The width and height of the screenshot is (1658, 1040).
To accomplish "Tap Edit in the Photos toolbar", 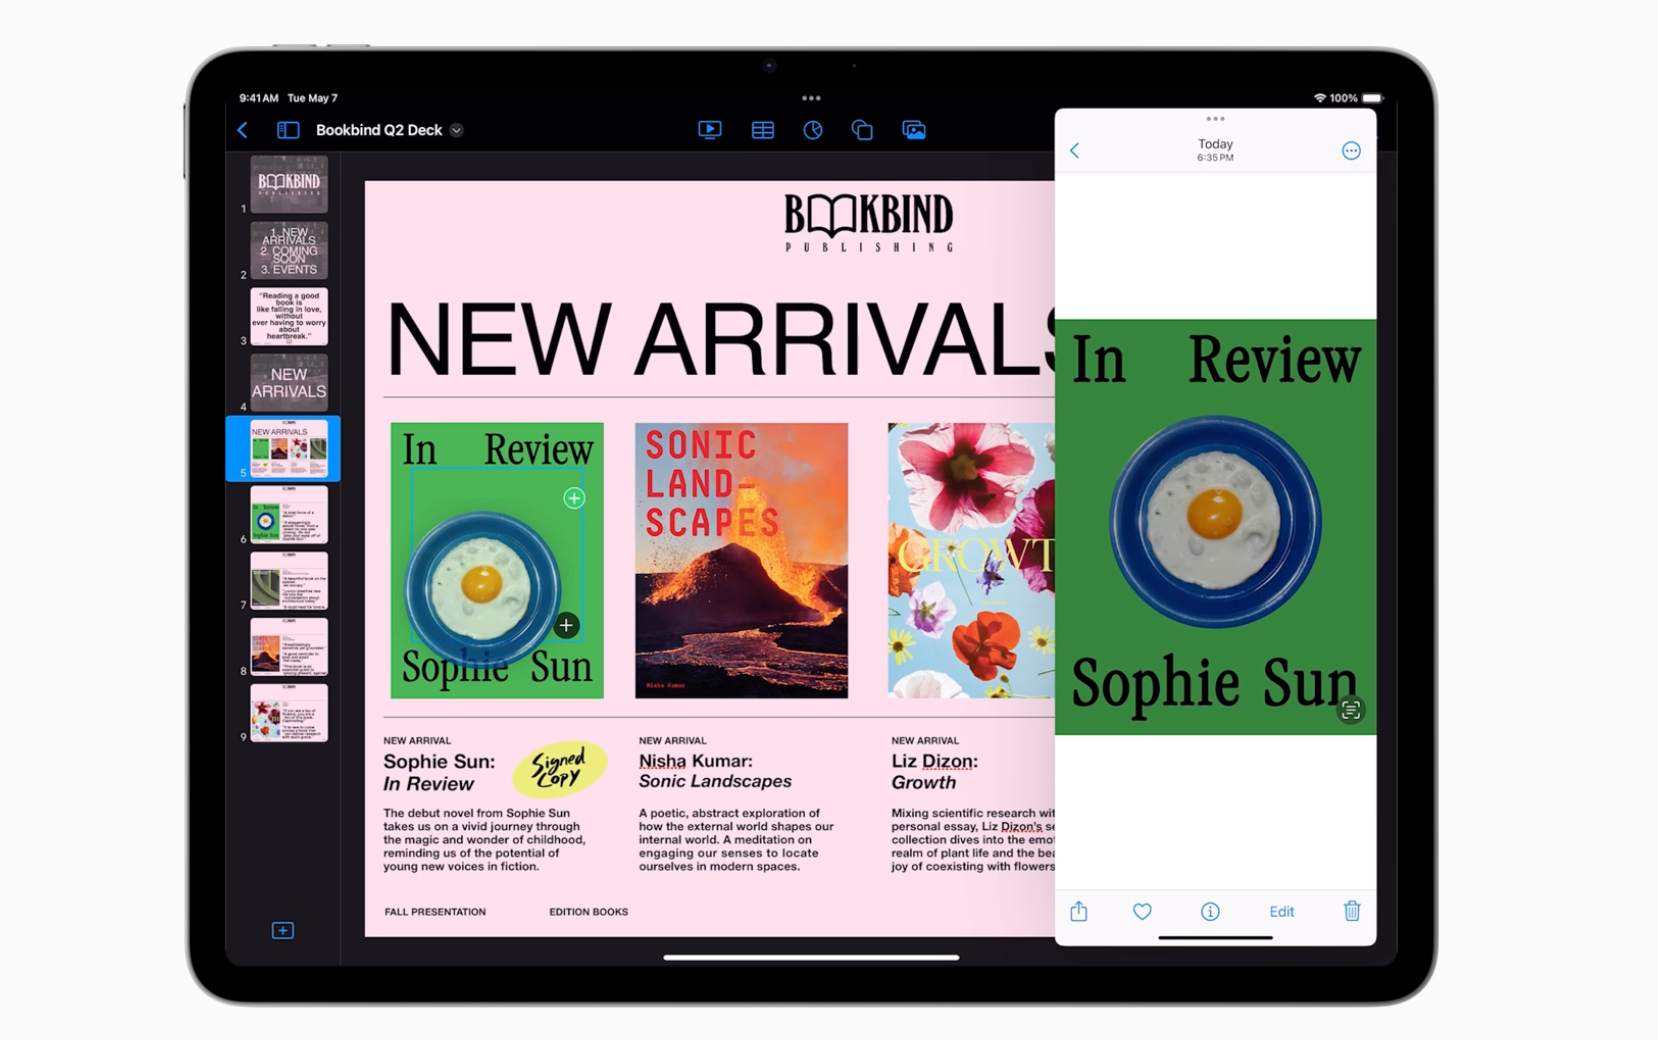I will pos(1281,911).
